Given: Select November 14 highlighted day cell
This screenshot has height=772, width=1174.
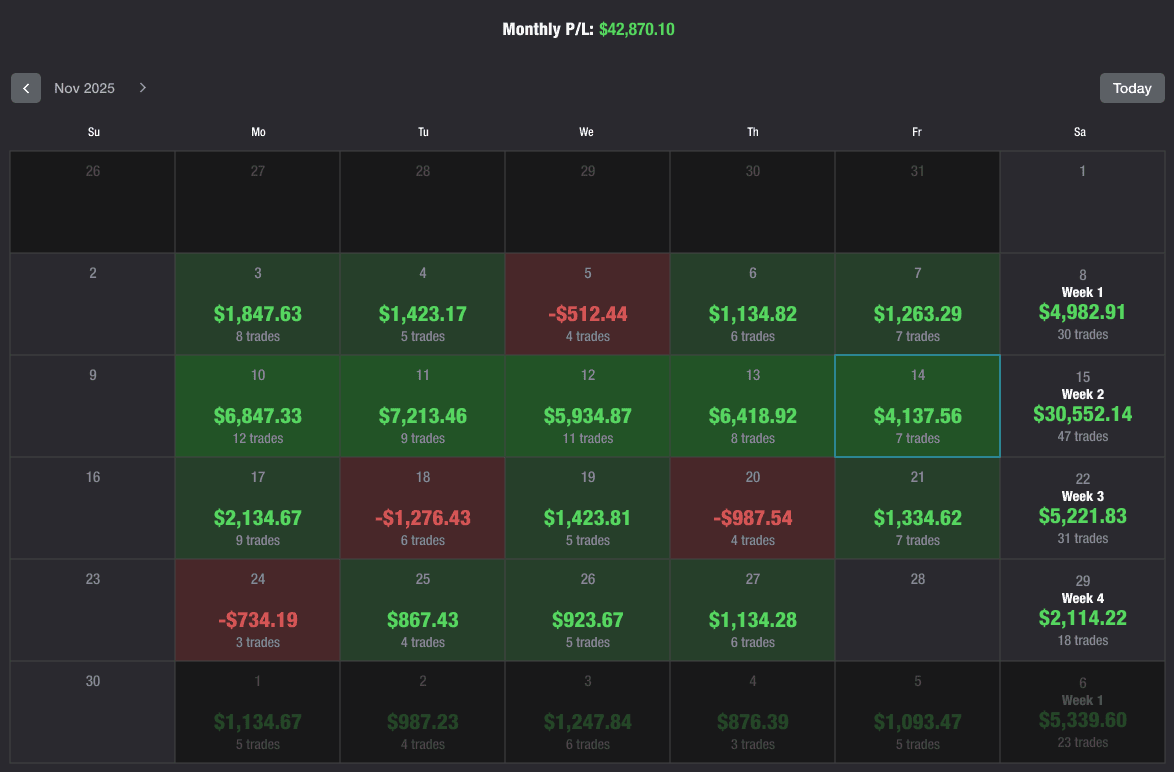Looking at the screenshot, I should pos(917,406).
